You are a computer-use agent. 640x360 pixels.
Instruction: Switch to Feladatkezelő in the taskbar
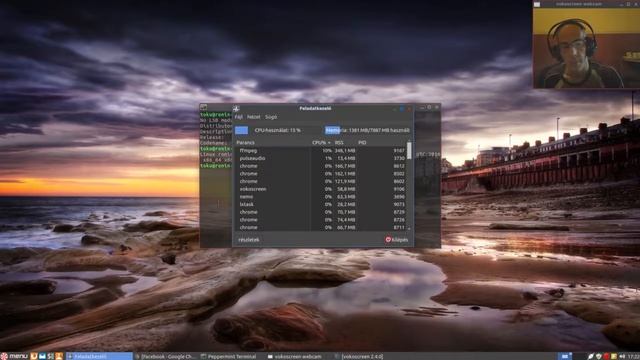click(x=99, y=356)
